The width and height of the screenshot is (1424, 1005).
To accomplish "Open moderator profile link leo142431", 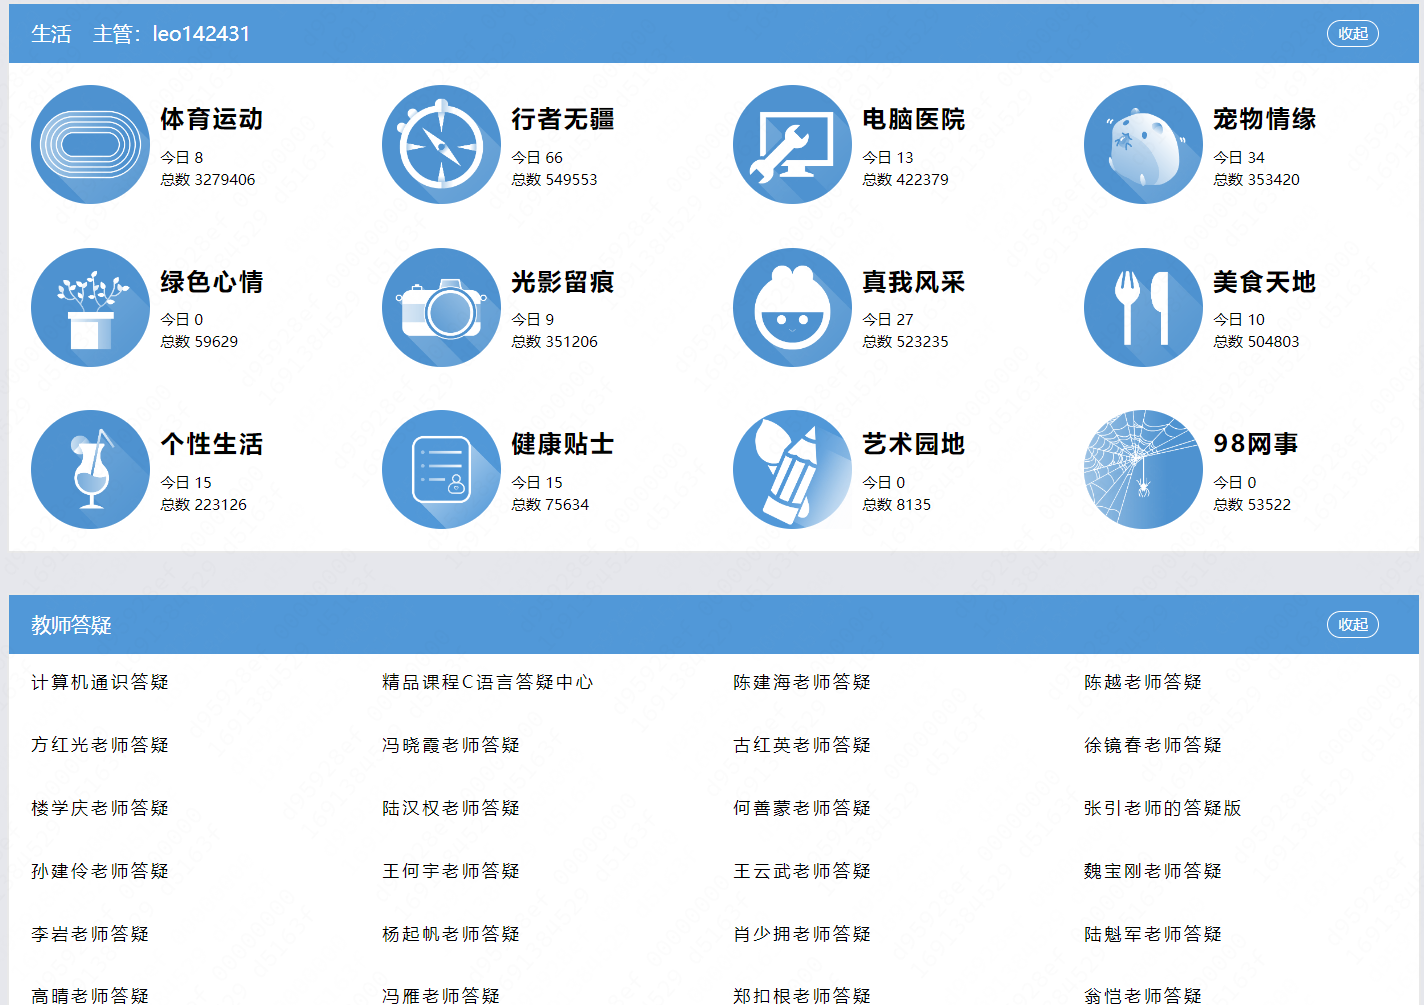I will point(201,34).
